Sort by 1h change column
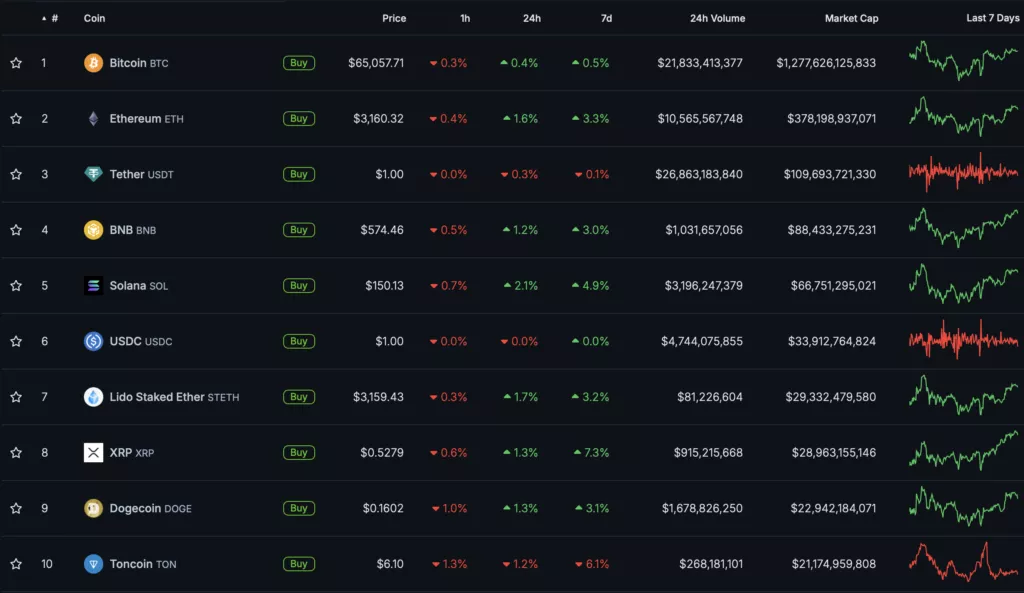 pyautogui.click(x=465, y=18)
